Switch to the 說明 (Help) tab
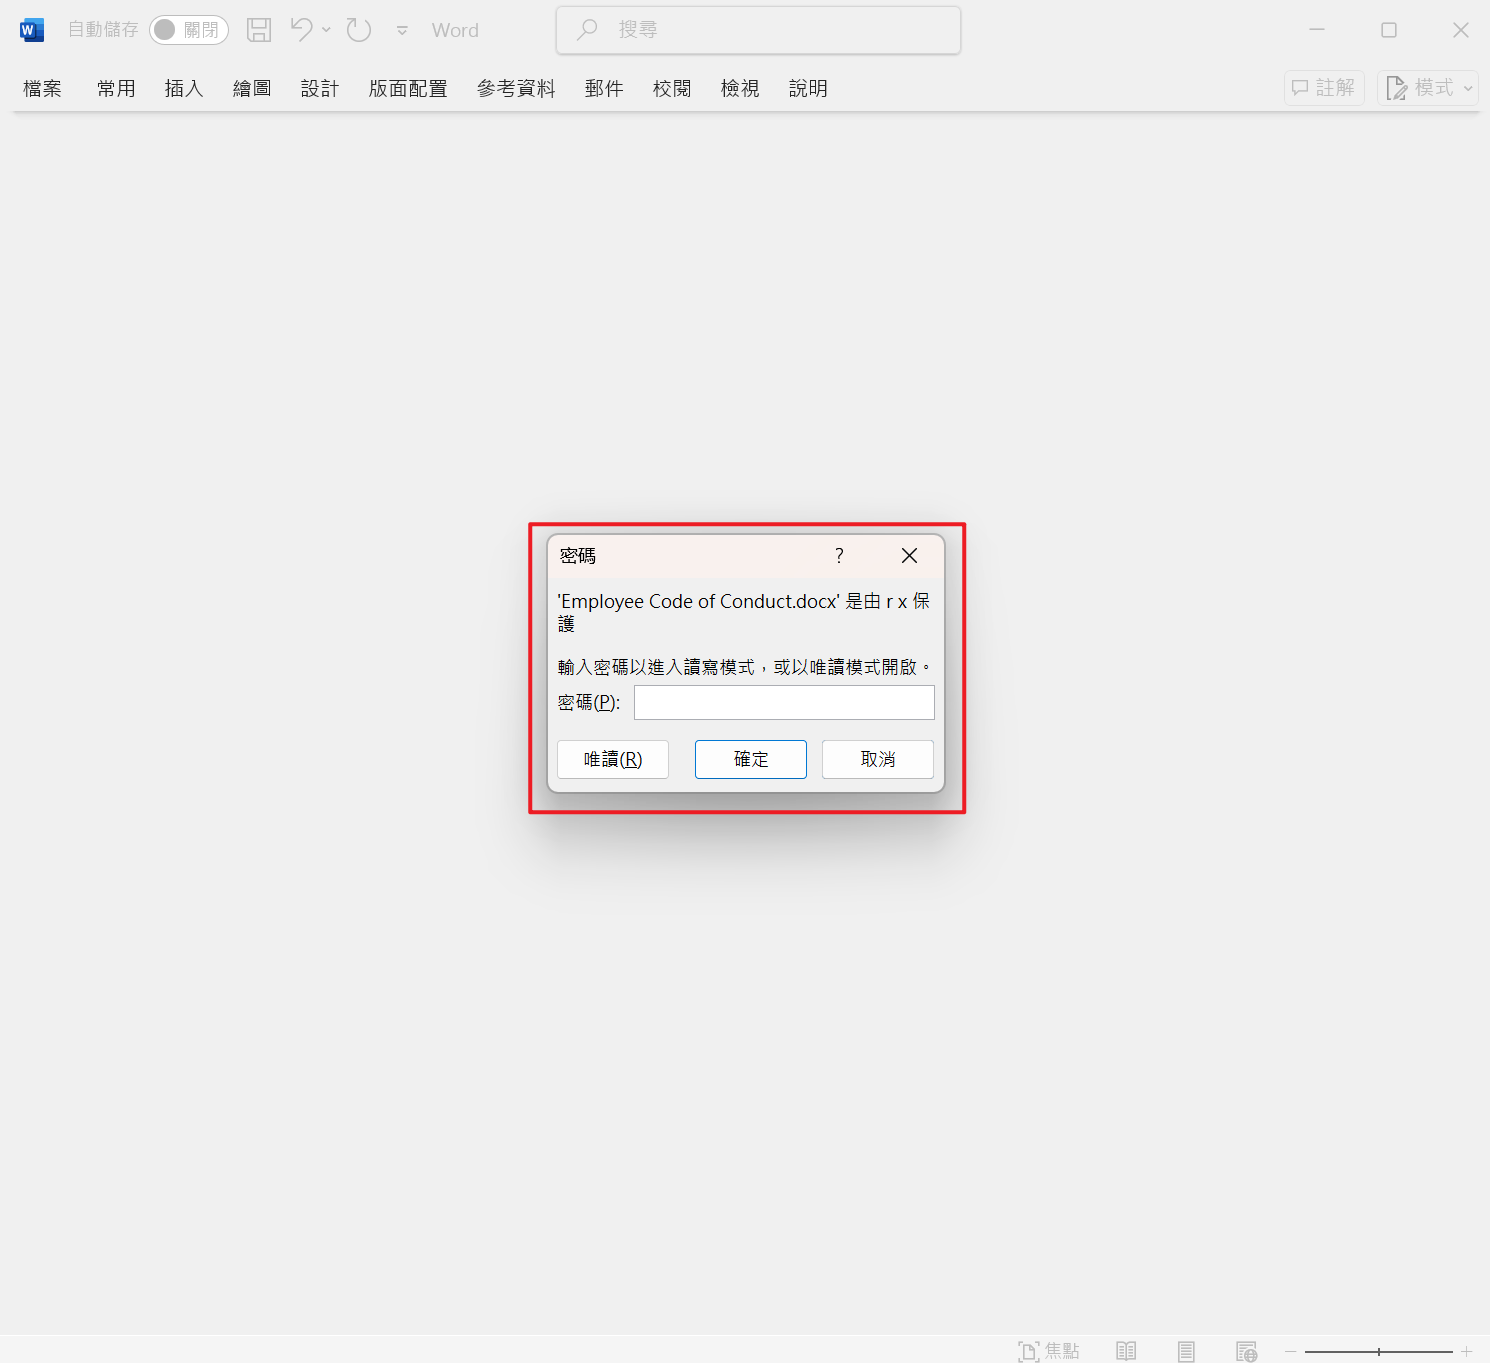1490x1363 pixels. [x=808, y=89]
